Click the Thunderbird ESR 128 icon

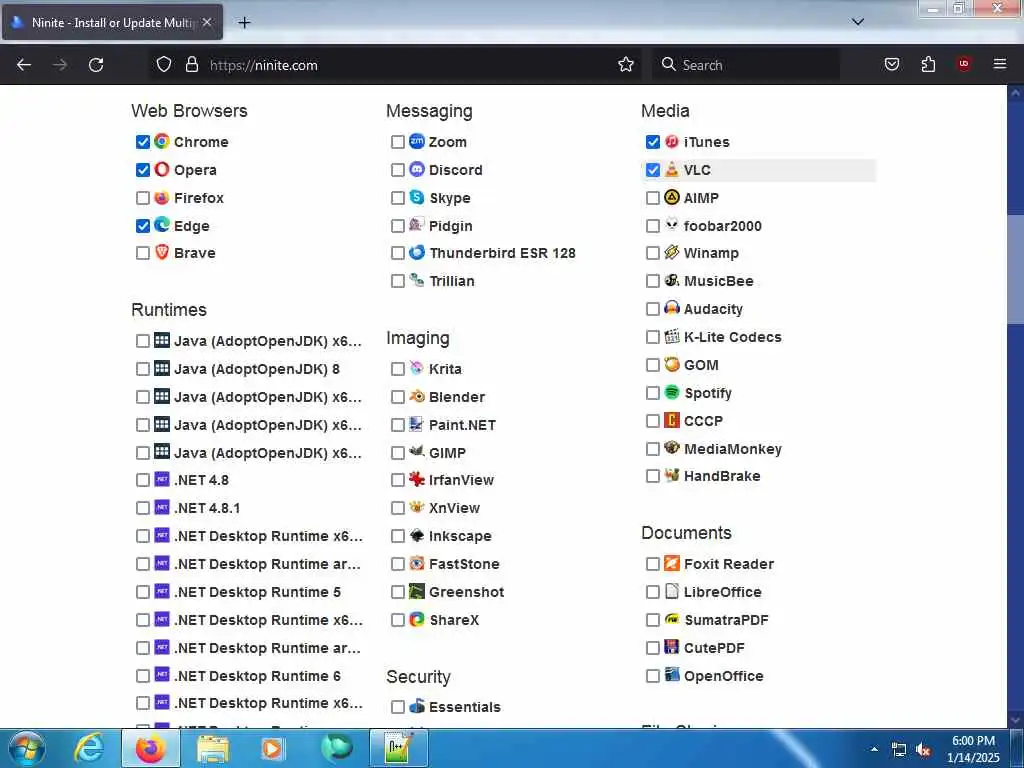tap(417, 252)
